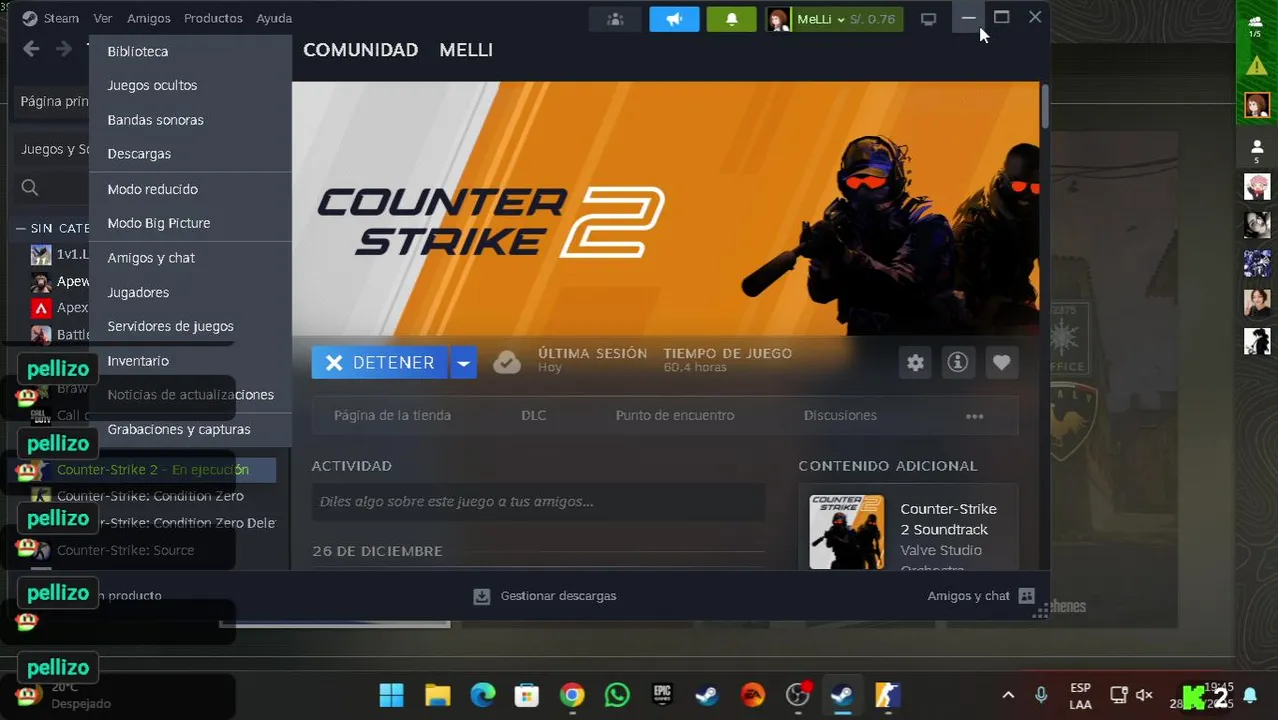
Task: Open the Discusiones tab
Action: pyautogui.click(x=840, y=415)
